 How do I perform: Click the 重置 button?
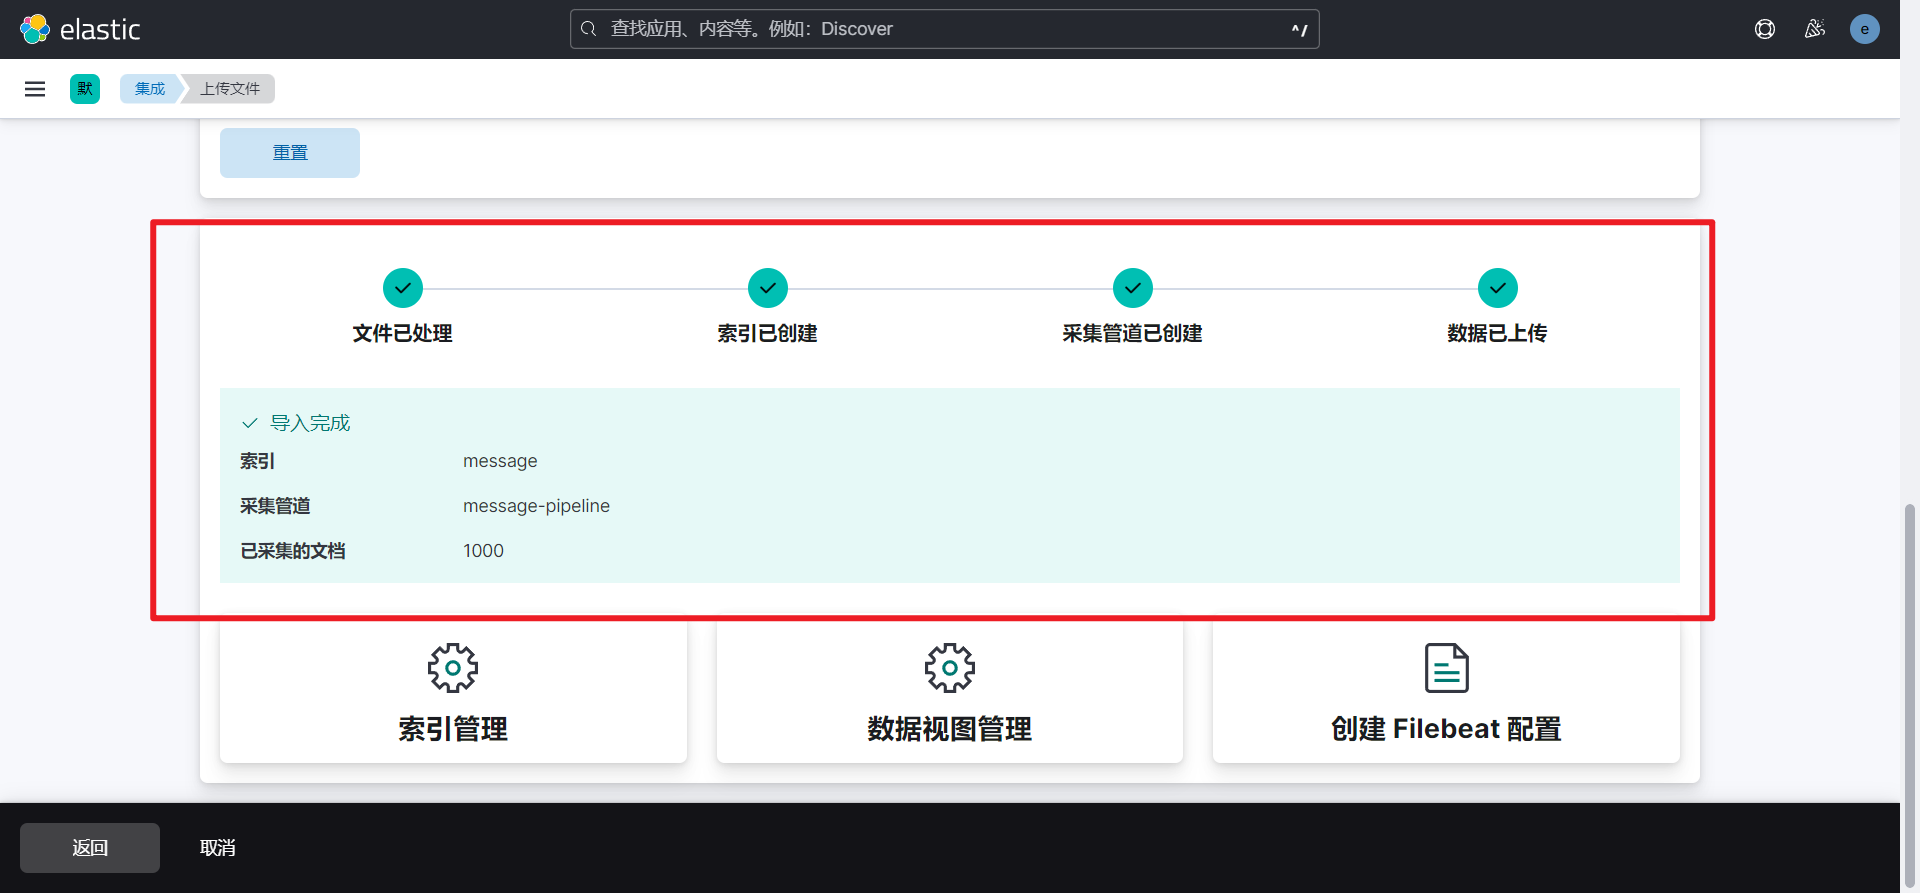(x=290, y=153)
